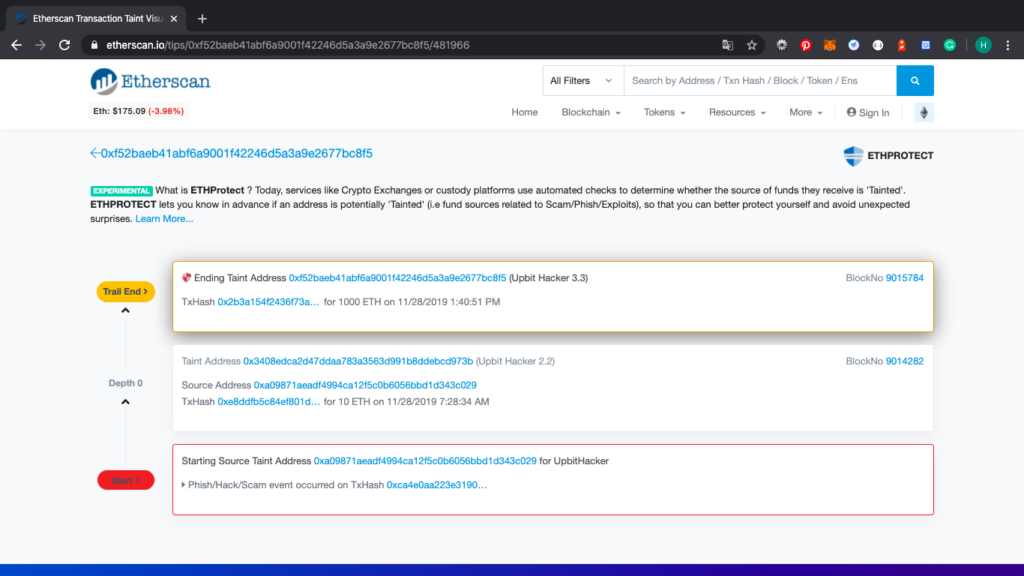Open block number 9015784

[x=904, y=278]
